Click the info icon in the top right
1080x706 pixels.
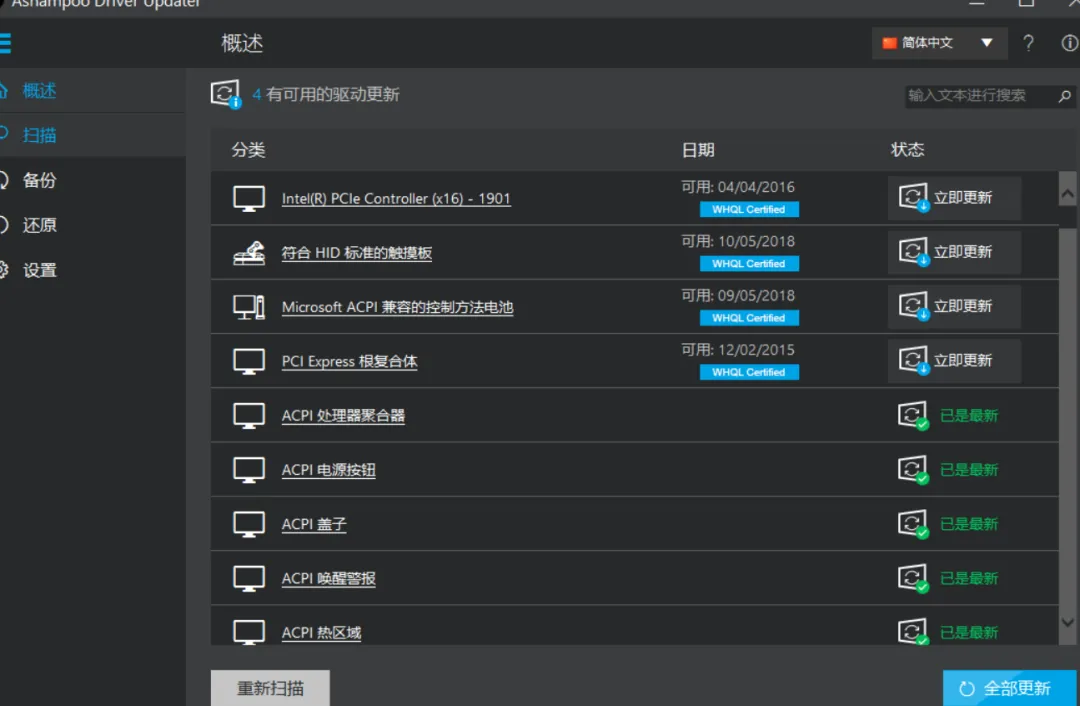1066,43
